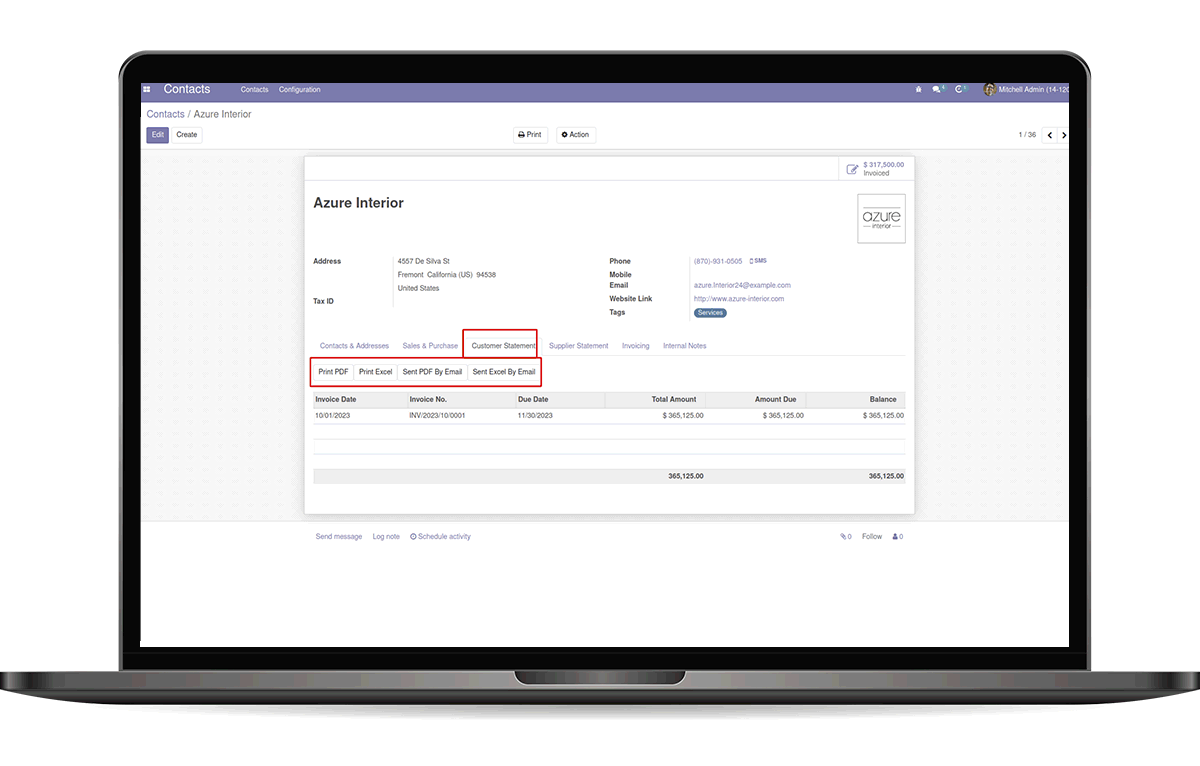Select the Customer Statement tab

503,346
